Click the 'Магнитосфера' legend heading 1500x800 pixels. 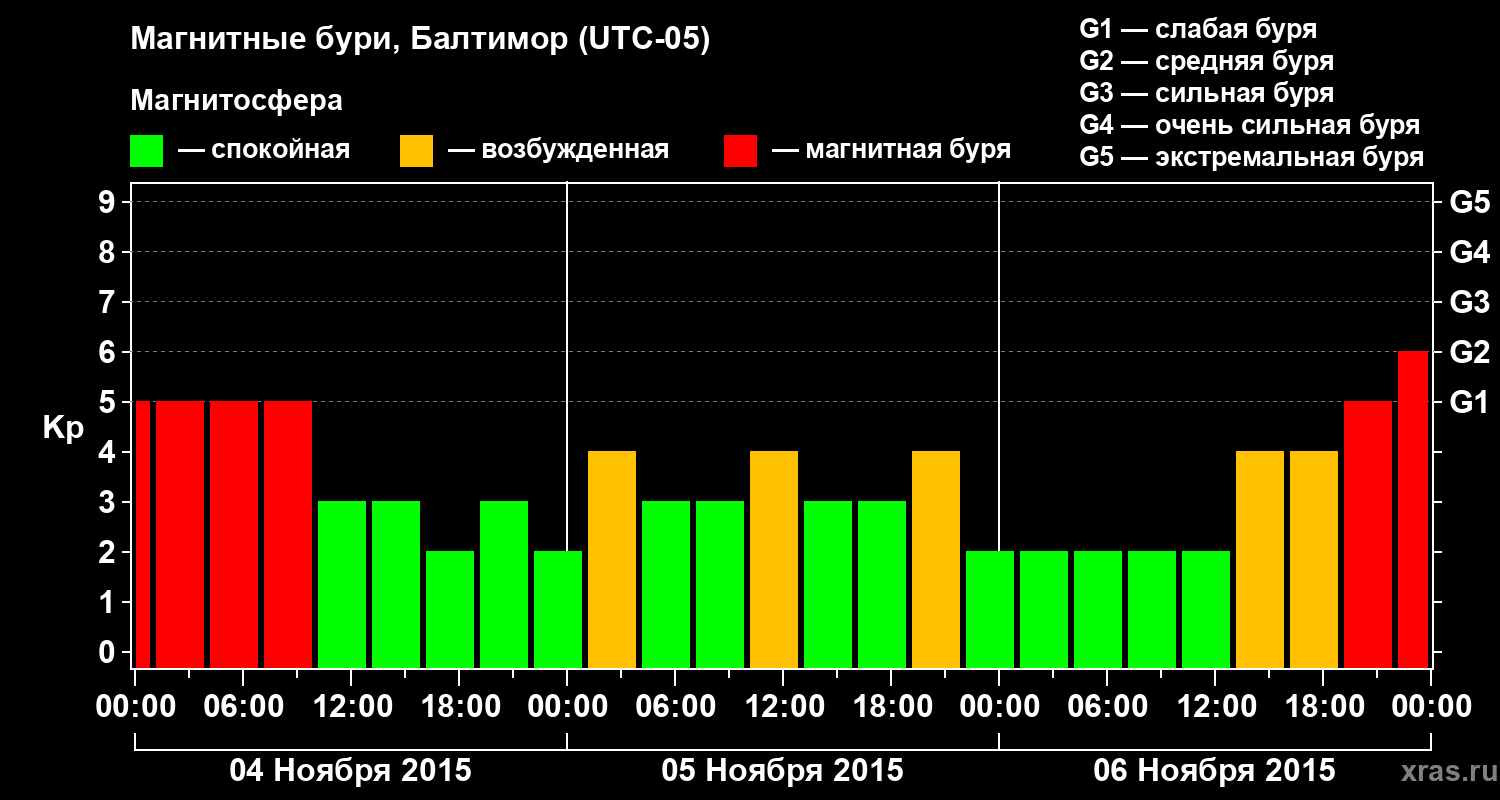(x=236, y=101)
